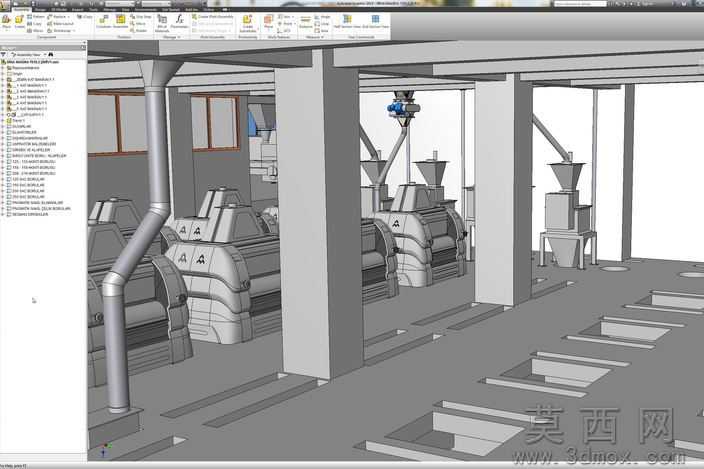
Task: Open the Inventor application menu button
Action: (x=5, y=4)
